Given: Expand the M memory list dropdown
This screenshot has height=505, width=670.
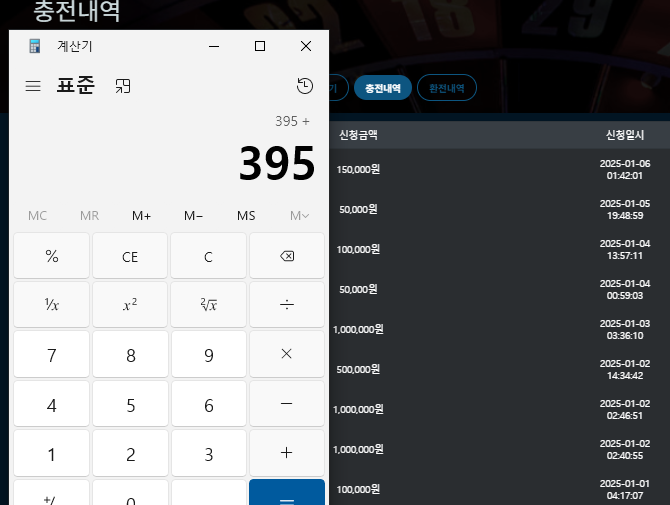Looking at the screenshot, I should click(x=299, y=216).
